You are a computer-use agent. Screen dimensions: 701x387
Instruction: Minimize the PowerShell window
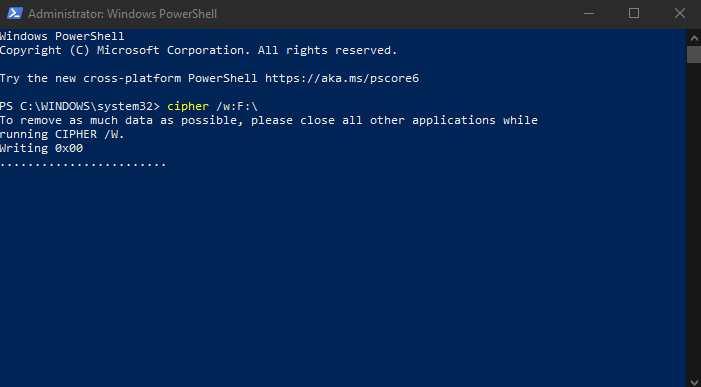pos(589,13)
